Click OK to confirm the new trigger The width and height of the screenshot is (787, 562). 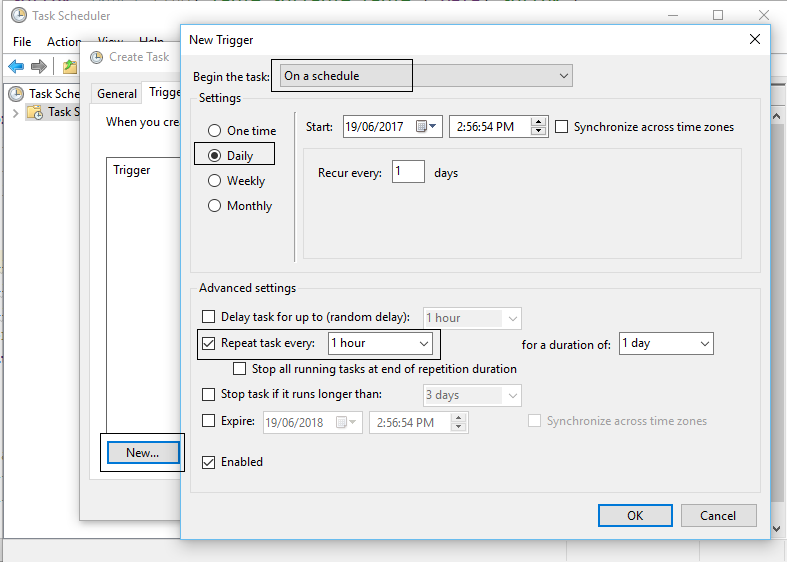pyautogui.click(x=635, y=515)
